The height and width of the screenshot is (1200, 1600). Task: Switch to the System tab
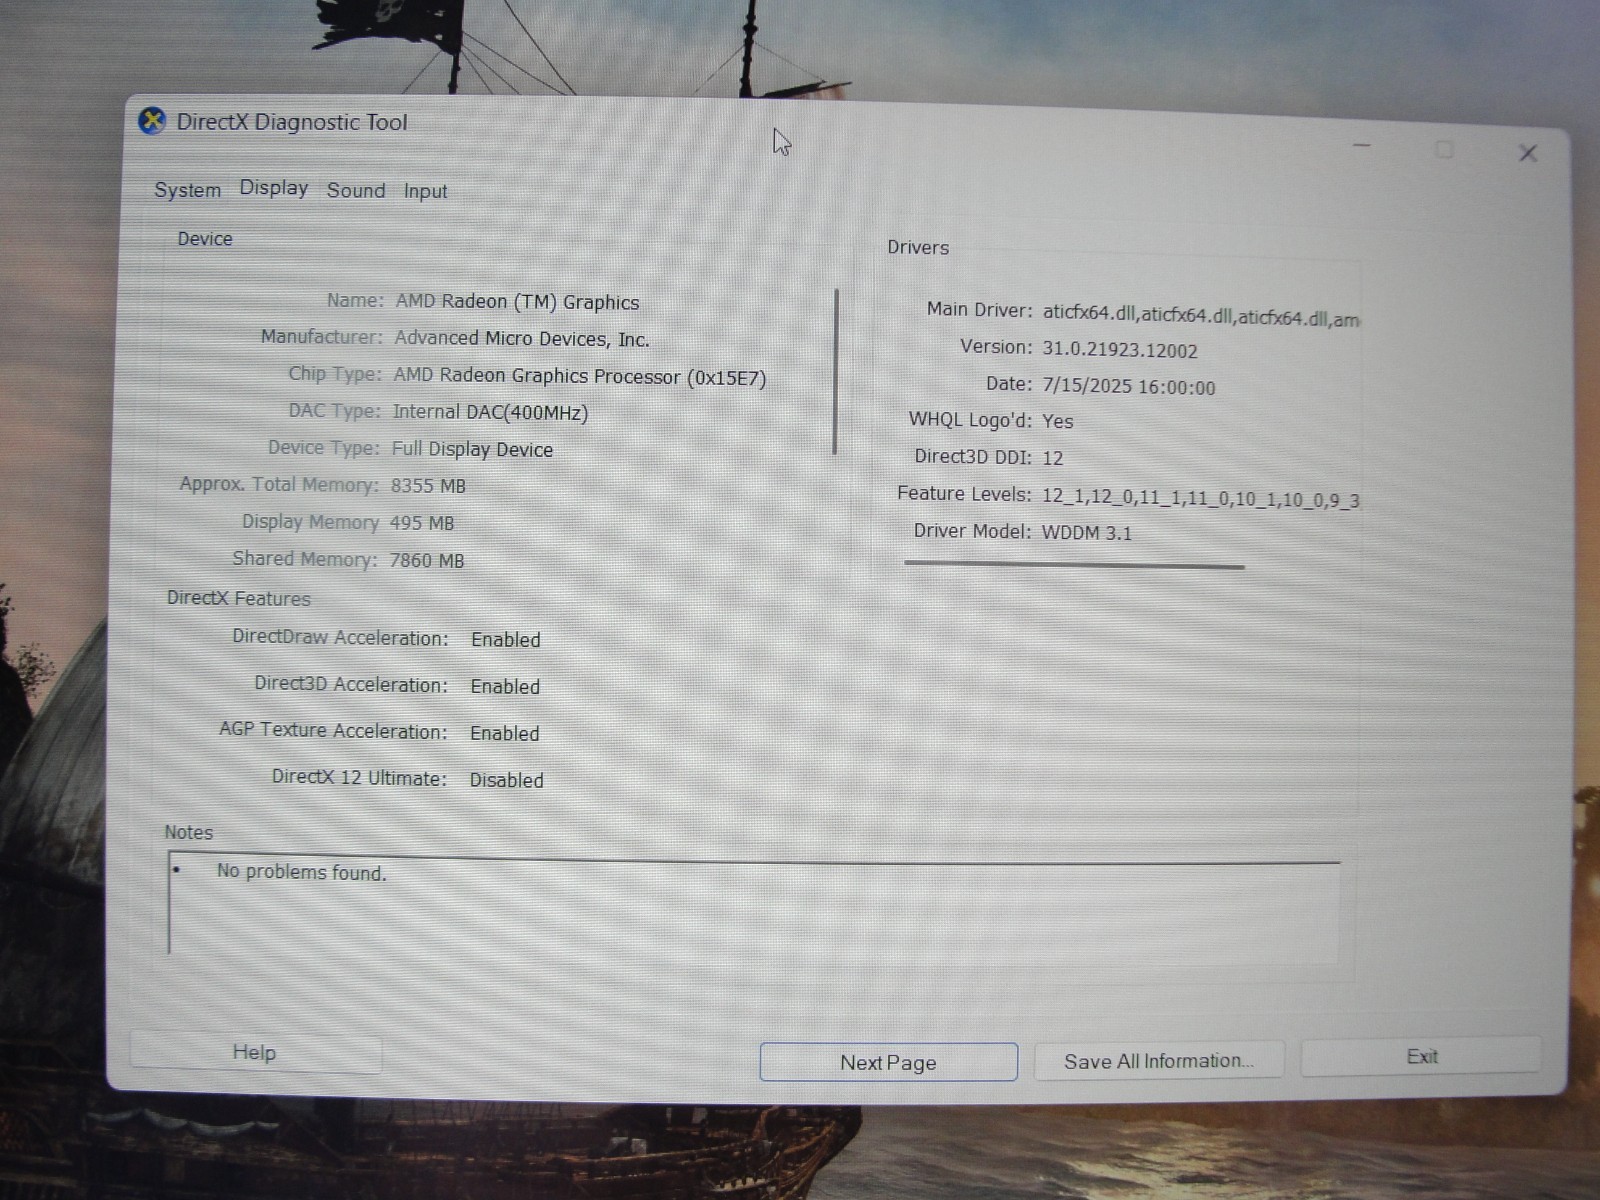click(187, 190)
